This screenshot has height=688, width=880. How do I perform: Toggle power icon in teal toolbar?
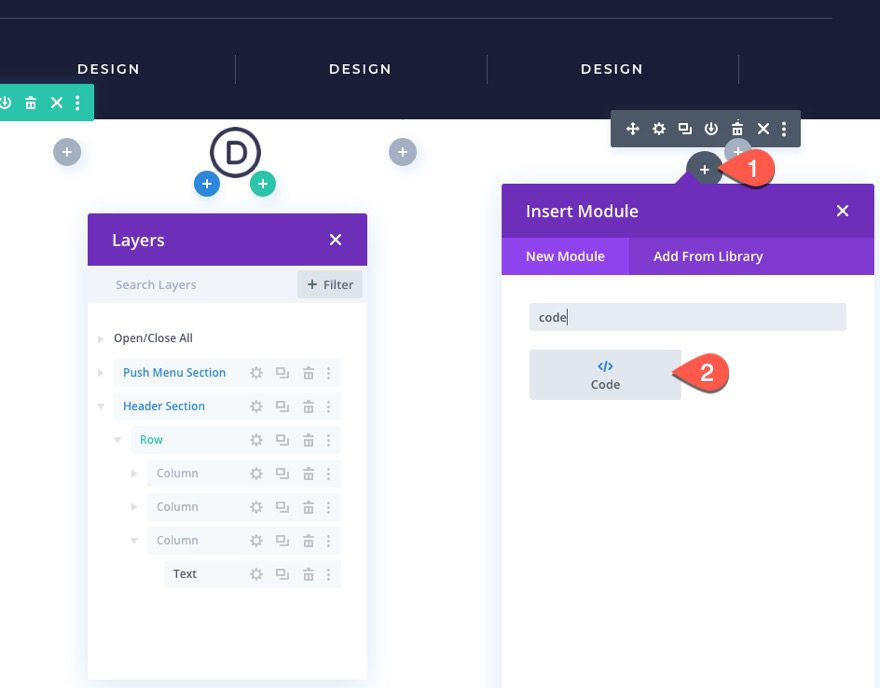[7, 102]
